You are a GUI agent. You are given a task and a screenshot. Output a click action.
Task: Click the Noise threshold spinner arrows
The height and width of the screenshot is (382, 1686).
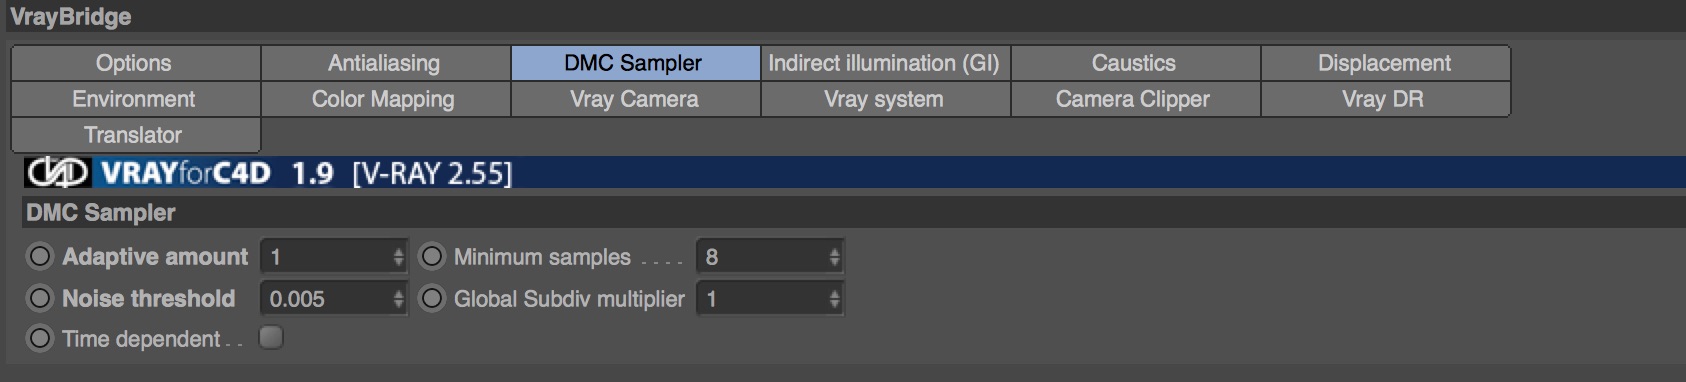398,298
